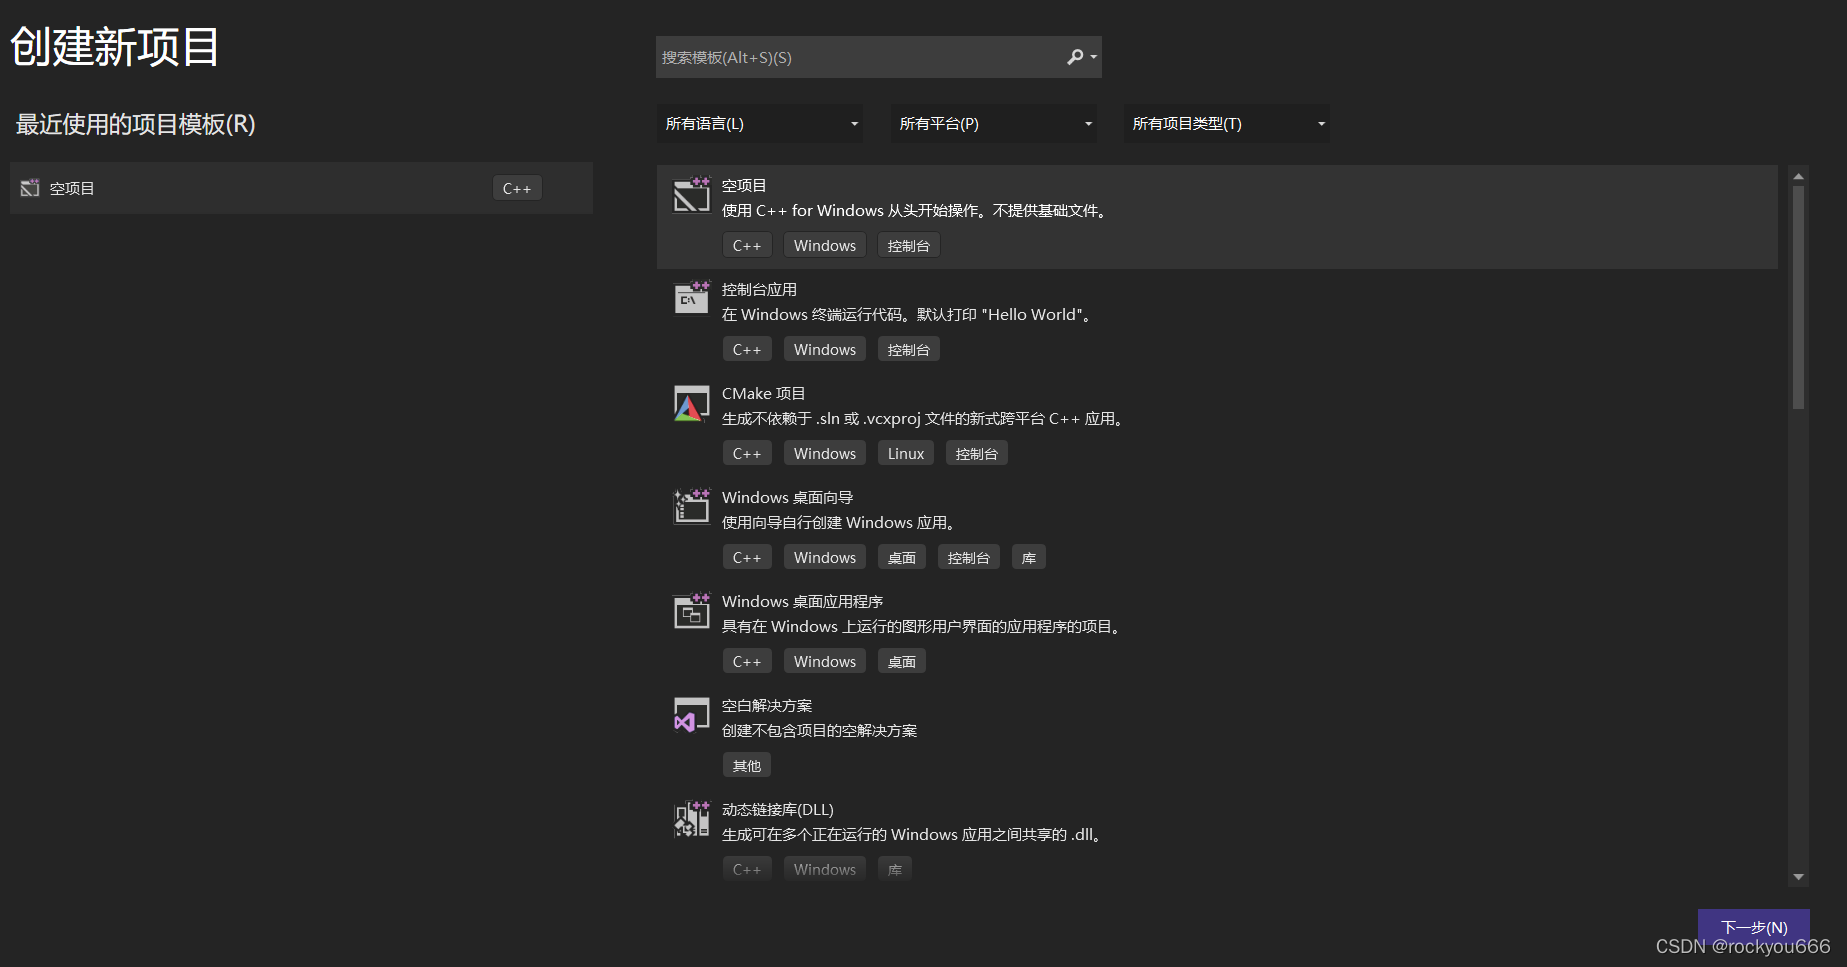Viewport: 1847px width, 967px height.
Task: Select the Windows 桌面向导 template title
Action: coord(787,497)
